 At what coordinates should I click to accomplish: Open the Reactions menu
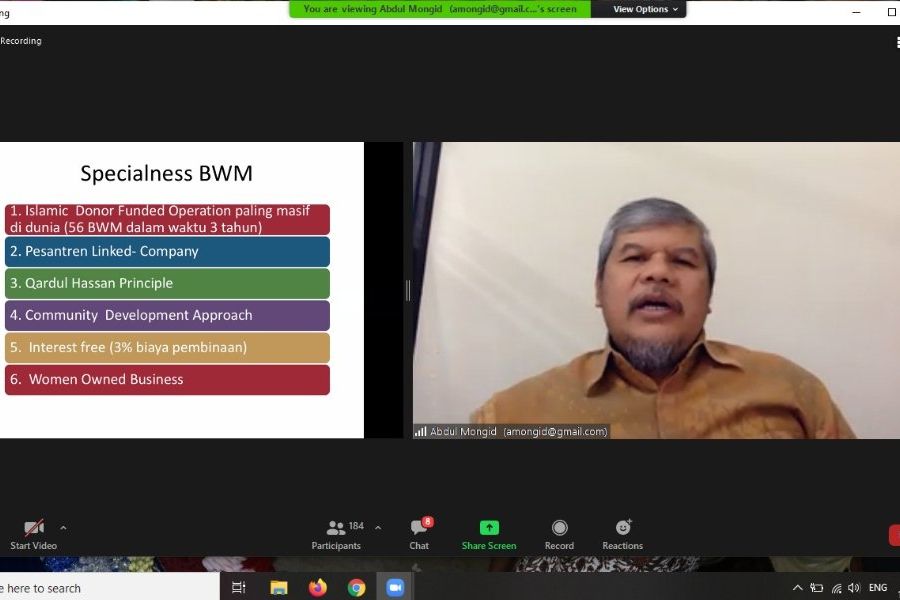click(622, 535)
